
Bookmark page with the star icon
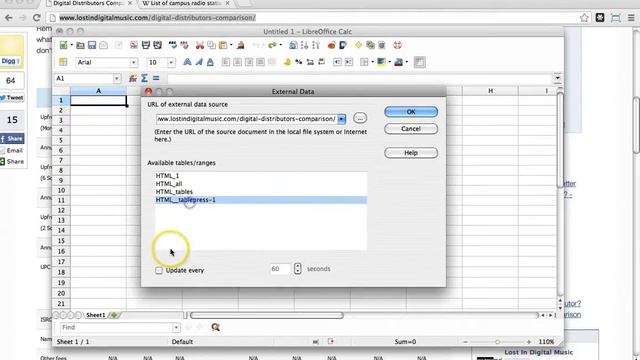pyautogui.click(x=584, y=18)
